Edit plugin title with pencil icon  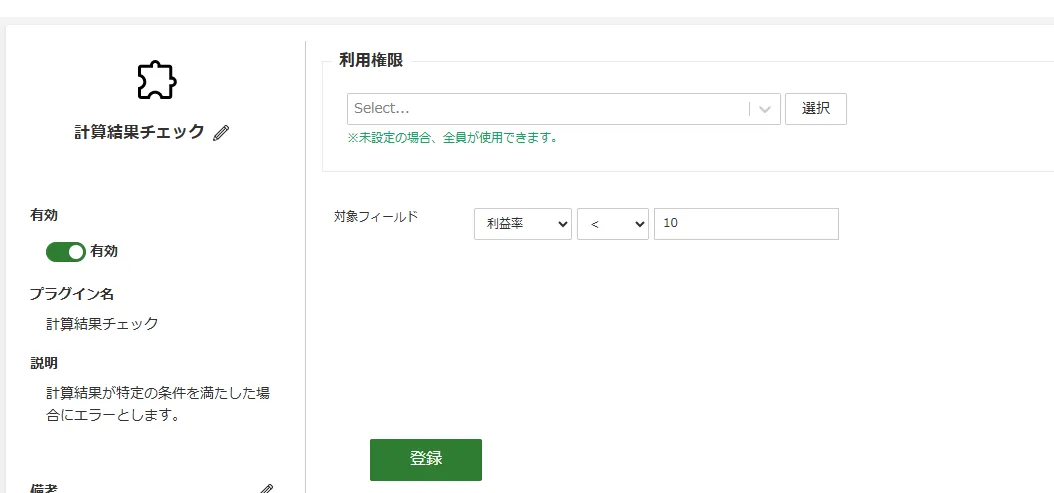pyautogui.click(x=220, y=133)
